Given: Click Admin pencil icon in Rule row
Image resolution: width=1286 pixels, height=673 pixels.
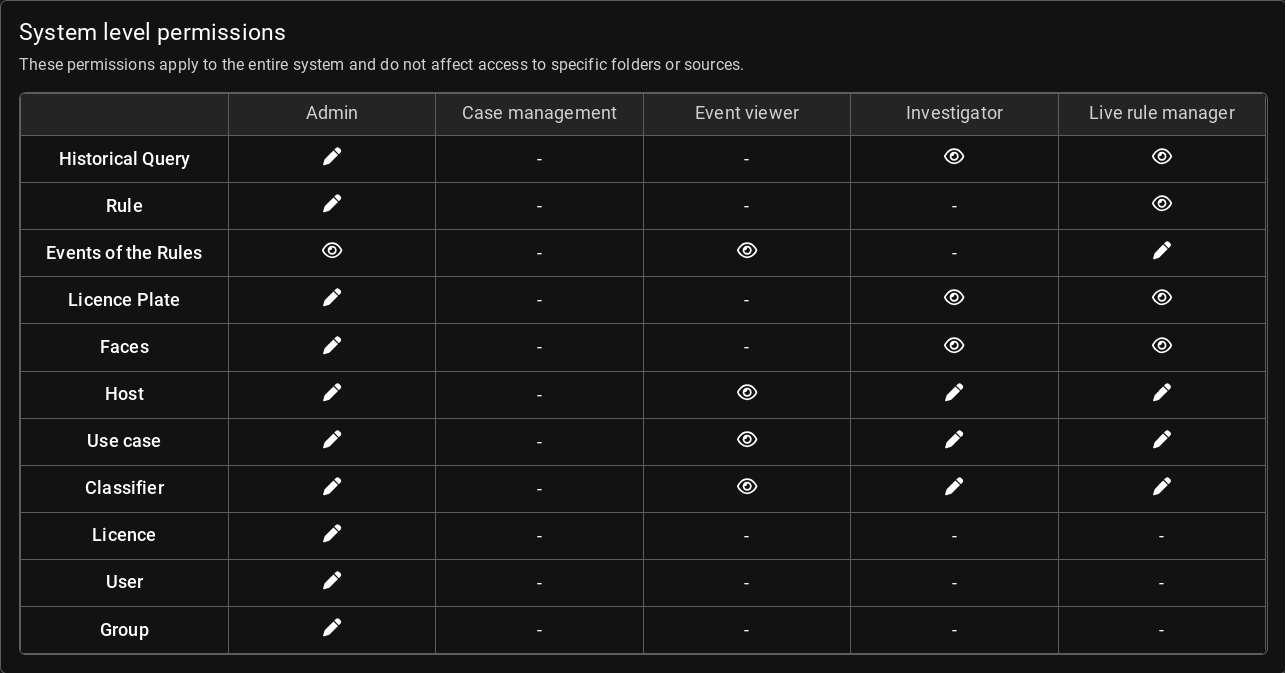Looking at the screenshot, I should pos(332,204).
